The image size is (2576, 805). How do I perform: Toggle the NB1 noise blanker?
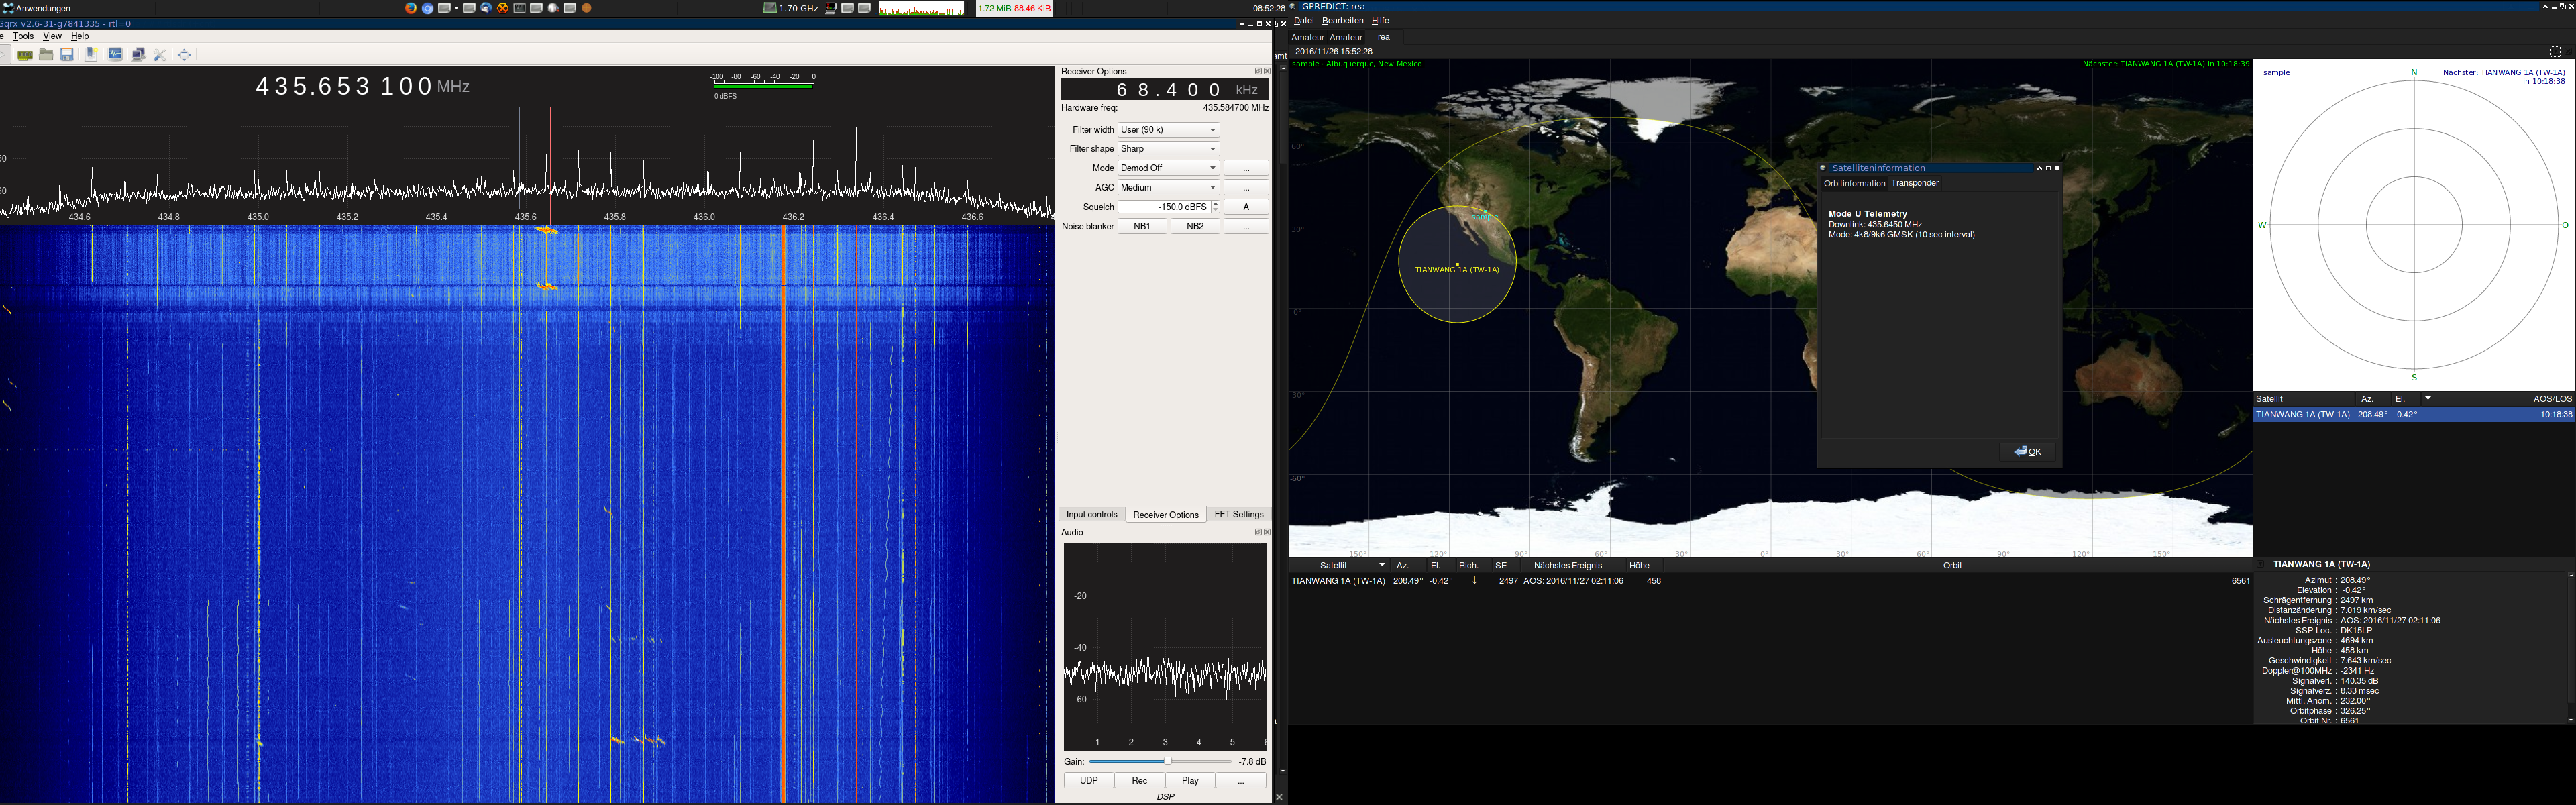[x=1142, y=226]
